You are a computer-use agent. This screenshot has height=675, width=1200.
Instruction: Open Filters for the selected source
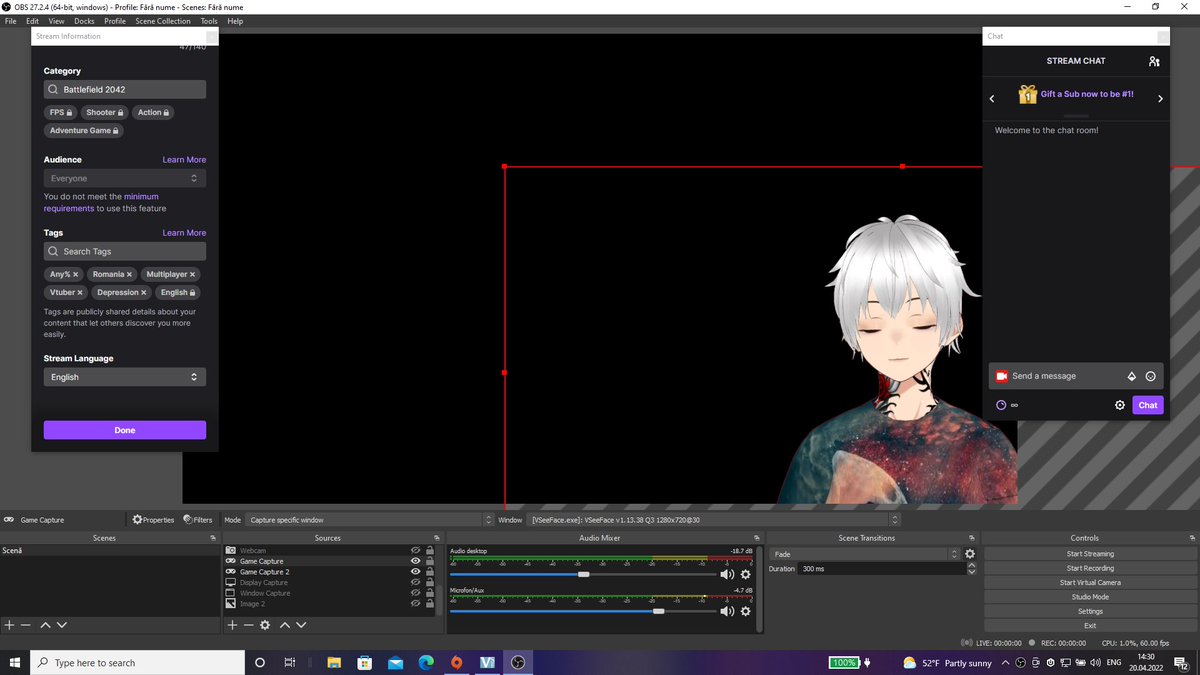(x=198, y=520)
